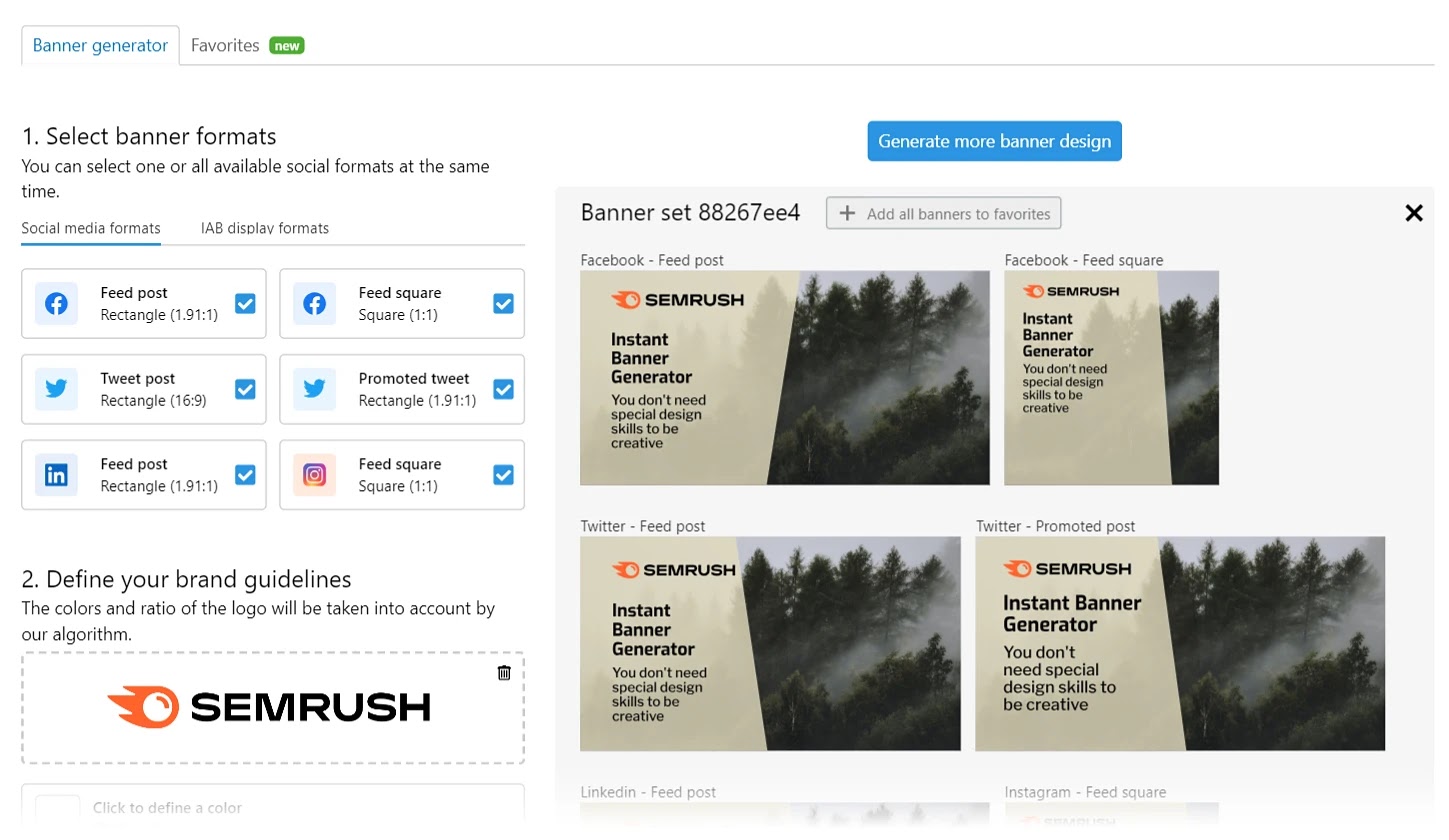Click the '1. Select banner formats' heading
The height and width of the screenshot is (840, 1449).
click(x=149, y=136)
